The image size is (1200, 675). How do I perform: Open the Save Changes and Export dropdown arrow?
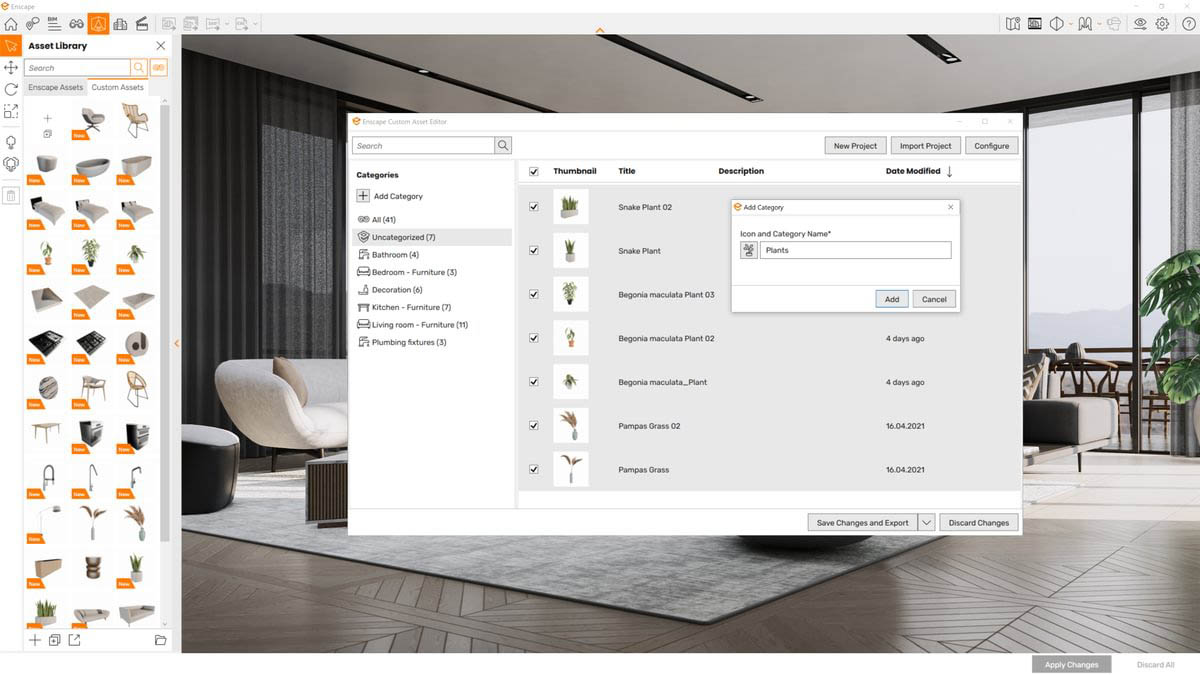pyautogui.click(x=926, y=522)
